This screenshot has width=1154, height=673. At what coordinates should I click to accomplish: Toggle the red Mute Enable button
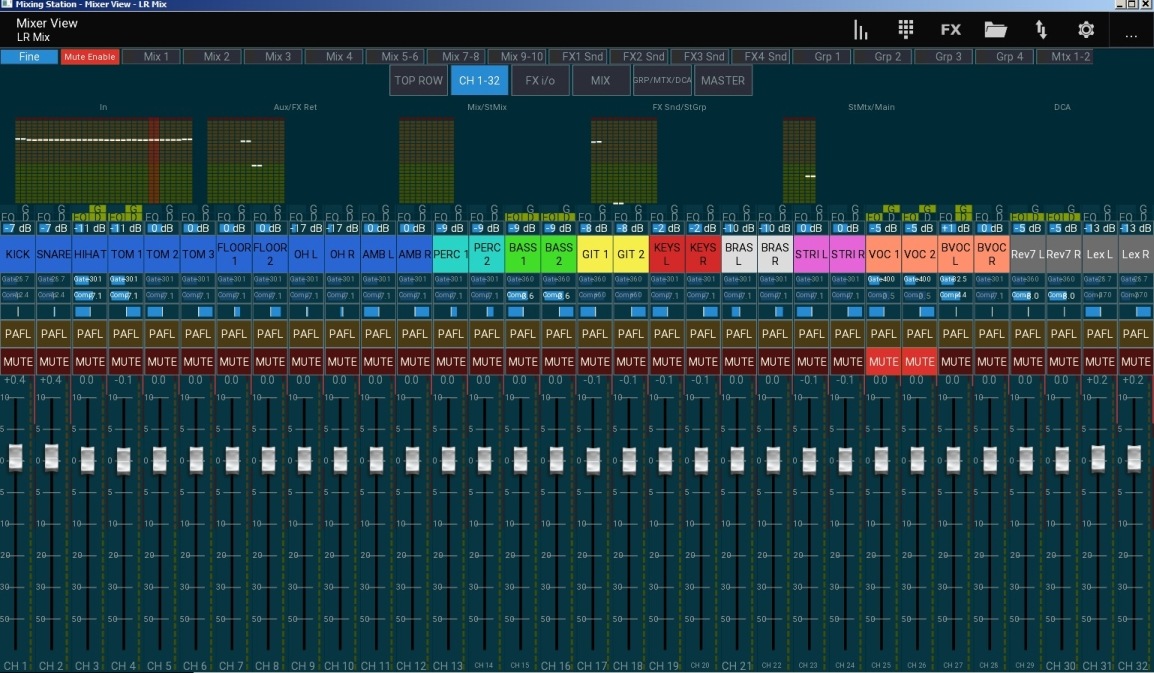[90, 57]
